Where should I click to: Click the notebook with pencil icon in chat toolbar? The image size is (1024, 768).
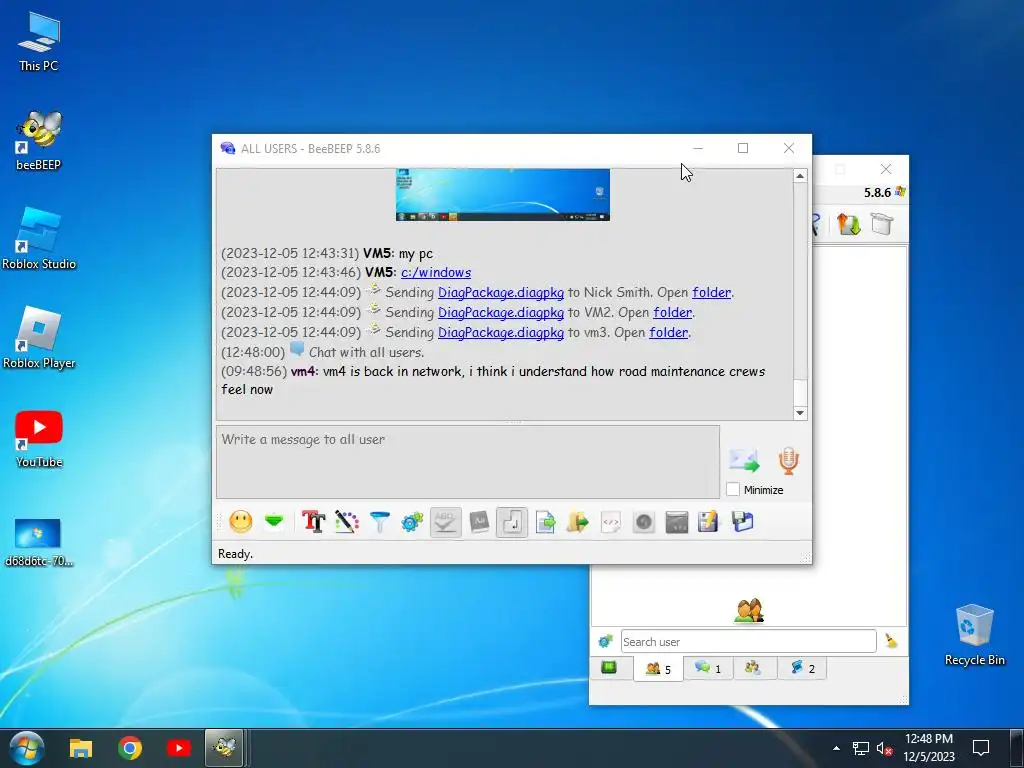pyautogui.click(x=709, y=522)
